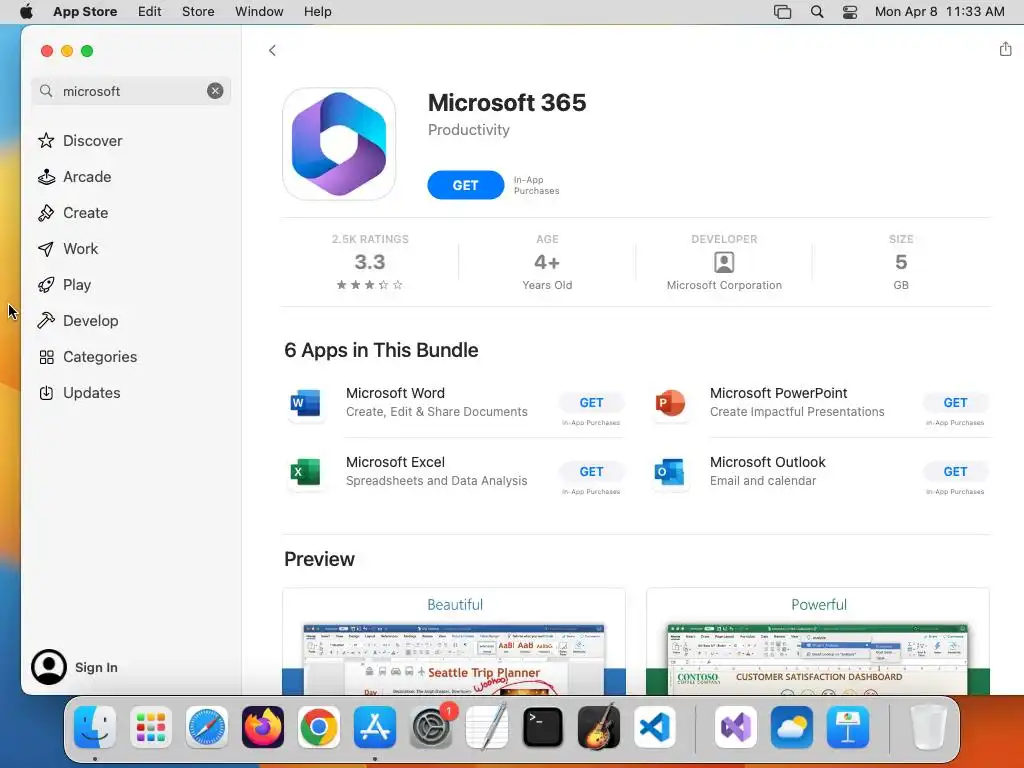Open the Microsoft Word title text
The width and height of the screenshot is (1024, 768).
coord(395,393)
